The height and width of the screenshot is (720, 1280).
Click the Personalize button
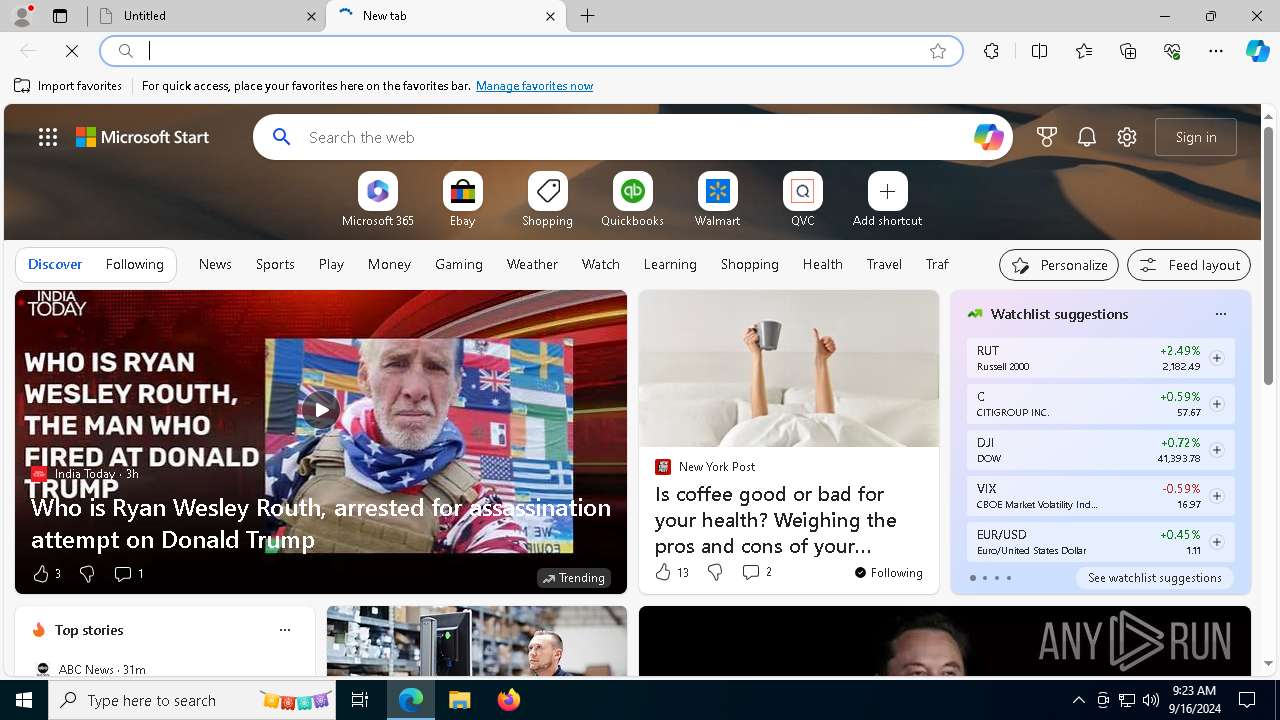[1059, 265]
